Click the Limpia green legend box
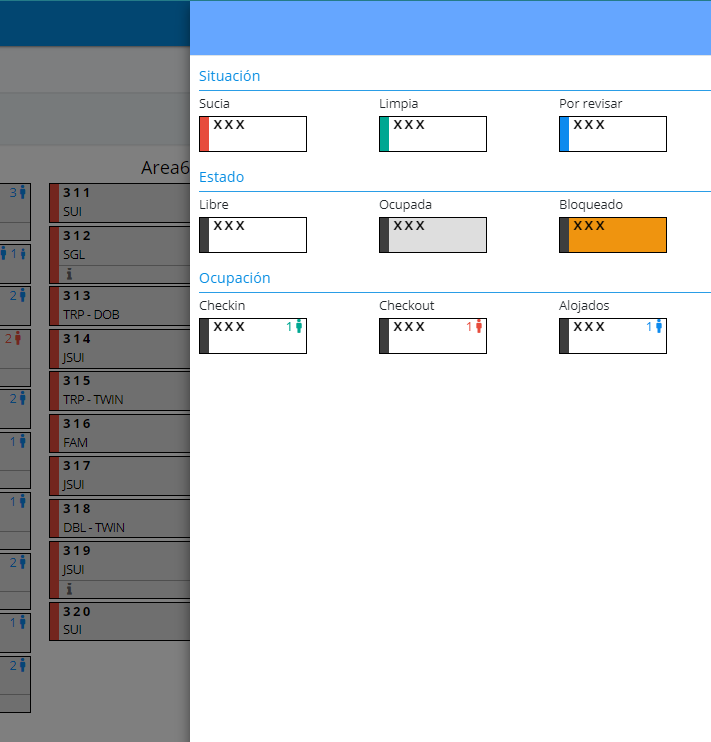The width and height of the screenshot is (711, 742). (433, 134)
